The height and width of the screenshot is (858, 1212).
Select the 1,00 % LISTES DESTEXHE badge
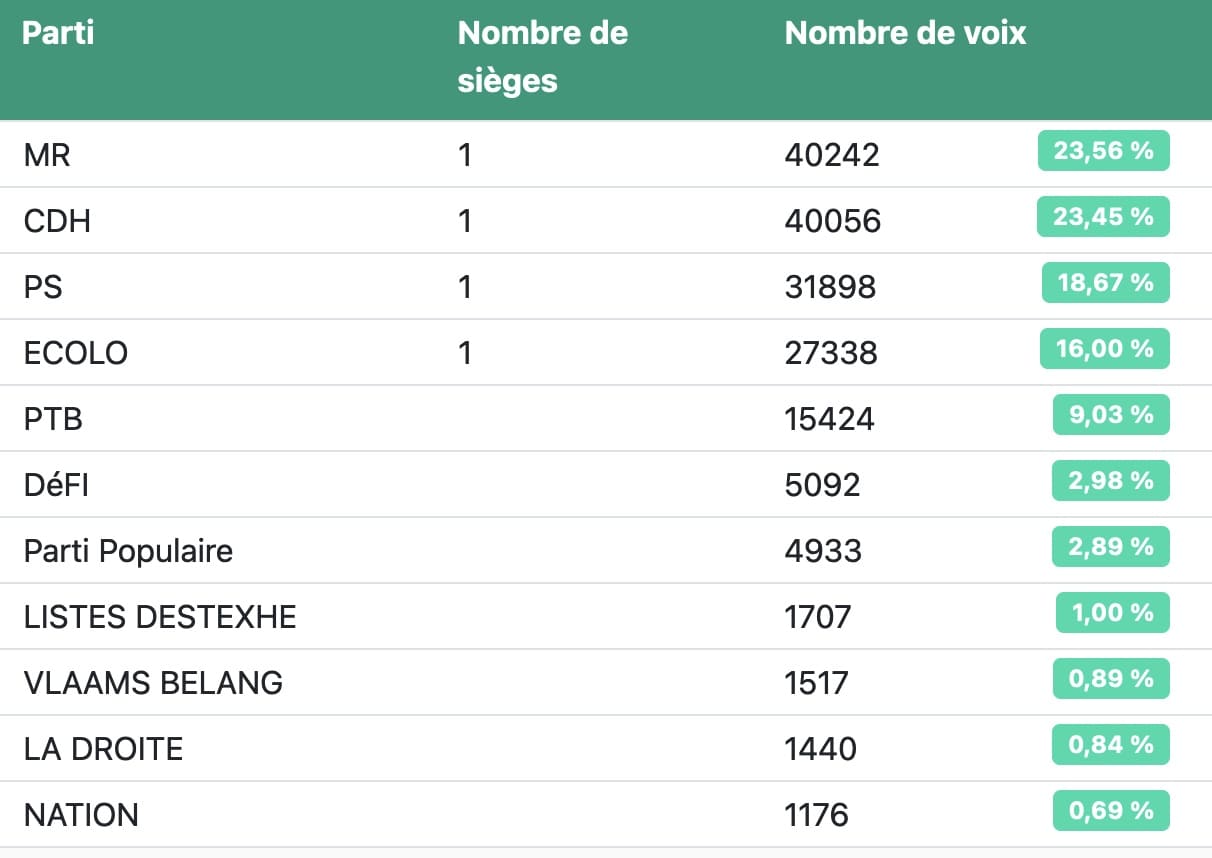[1113, 613]
